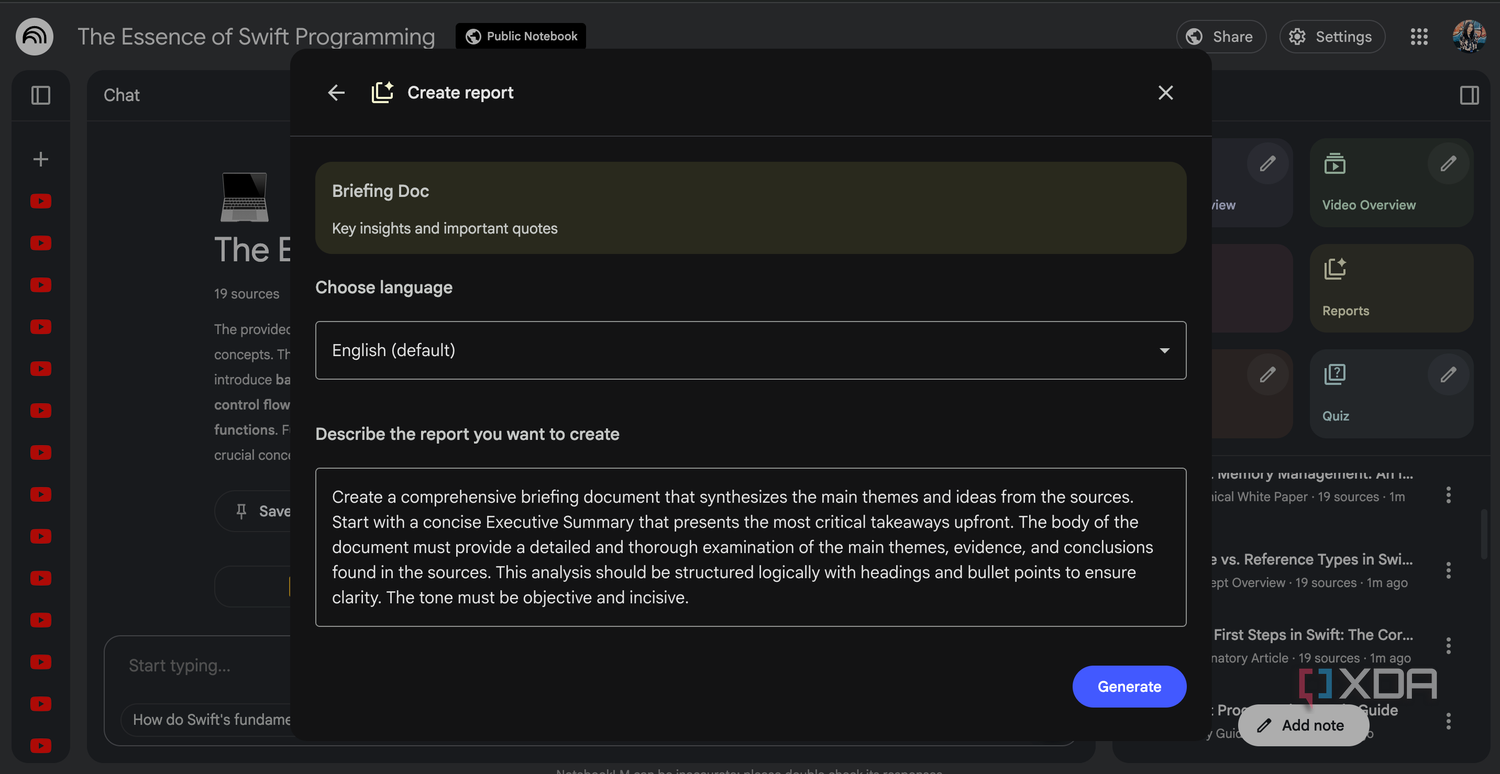This screenshot has height=774, width=1500.
Task: Select the last YouTube source icon
Action: pyautogui.click(x=41, y=746)
